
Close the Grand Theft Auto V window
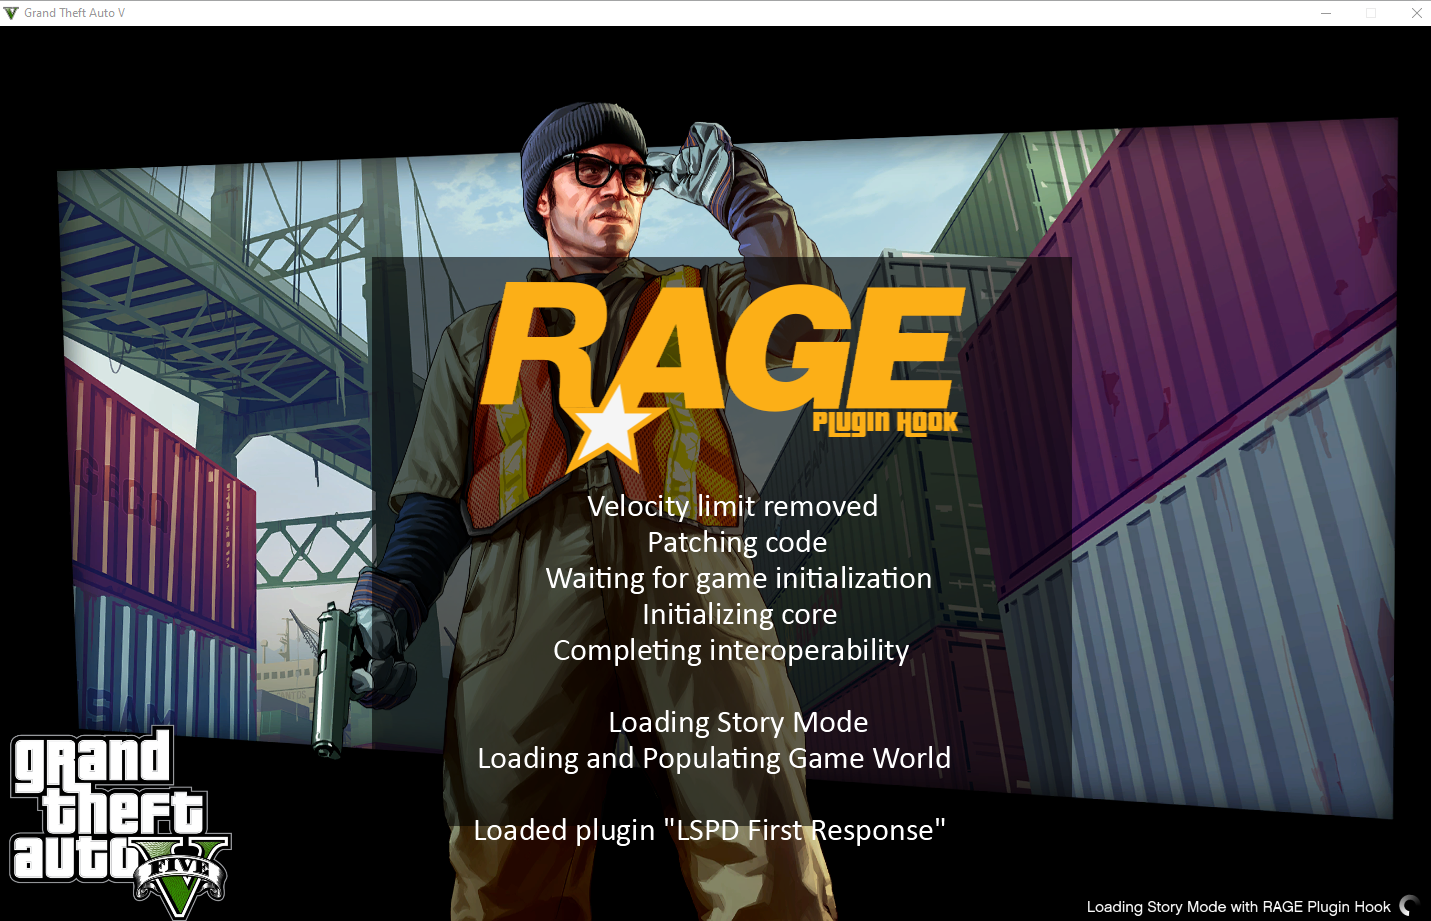click(1416, 13)
